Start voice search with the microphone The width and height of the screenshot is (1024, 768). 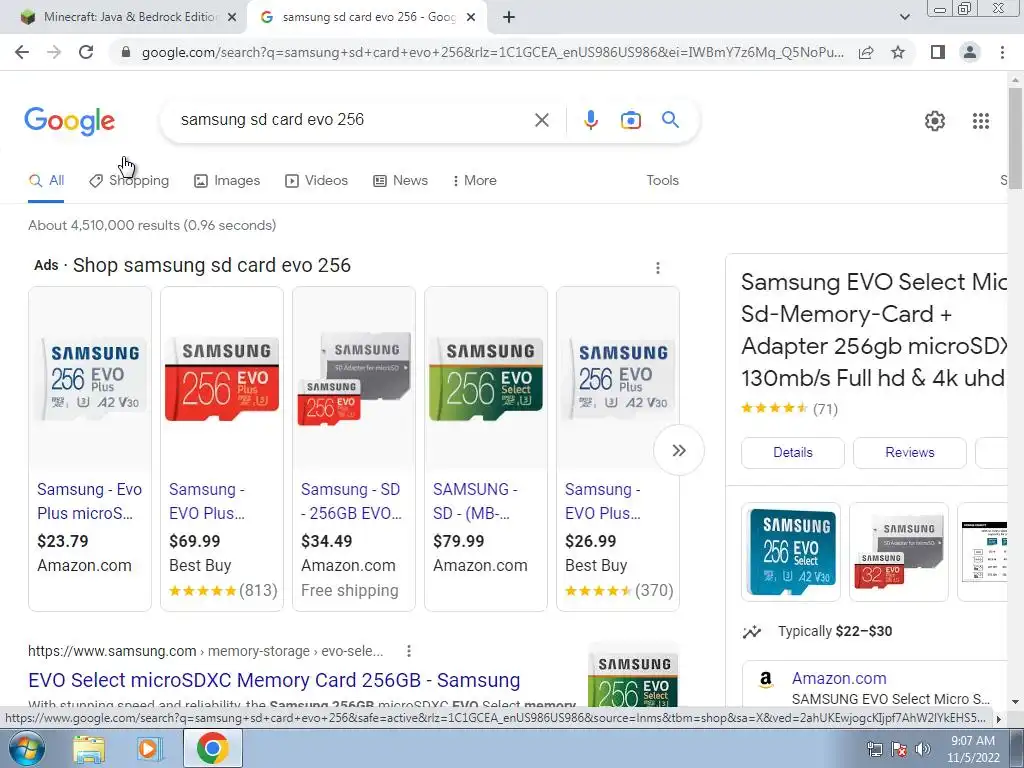click(x=590, y=120)
